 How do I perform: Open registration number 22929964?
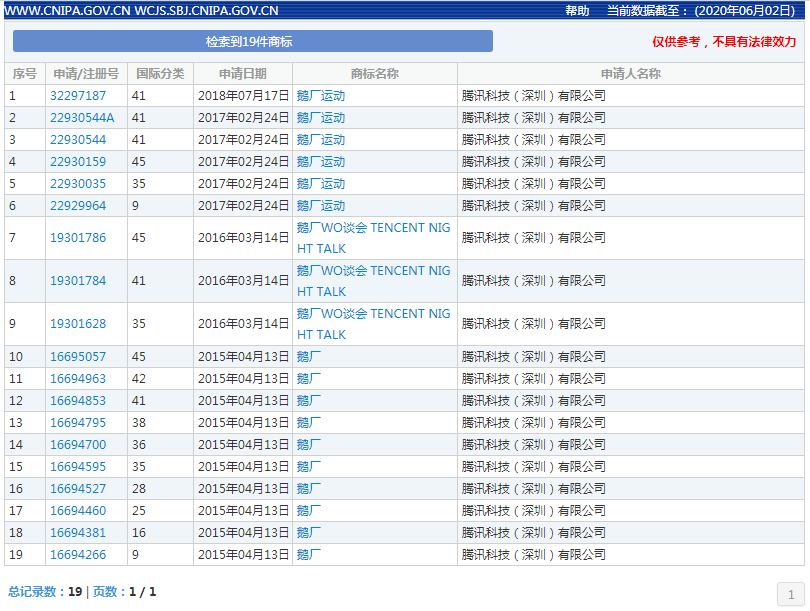click(x=78, y=206)
